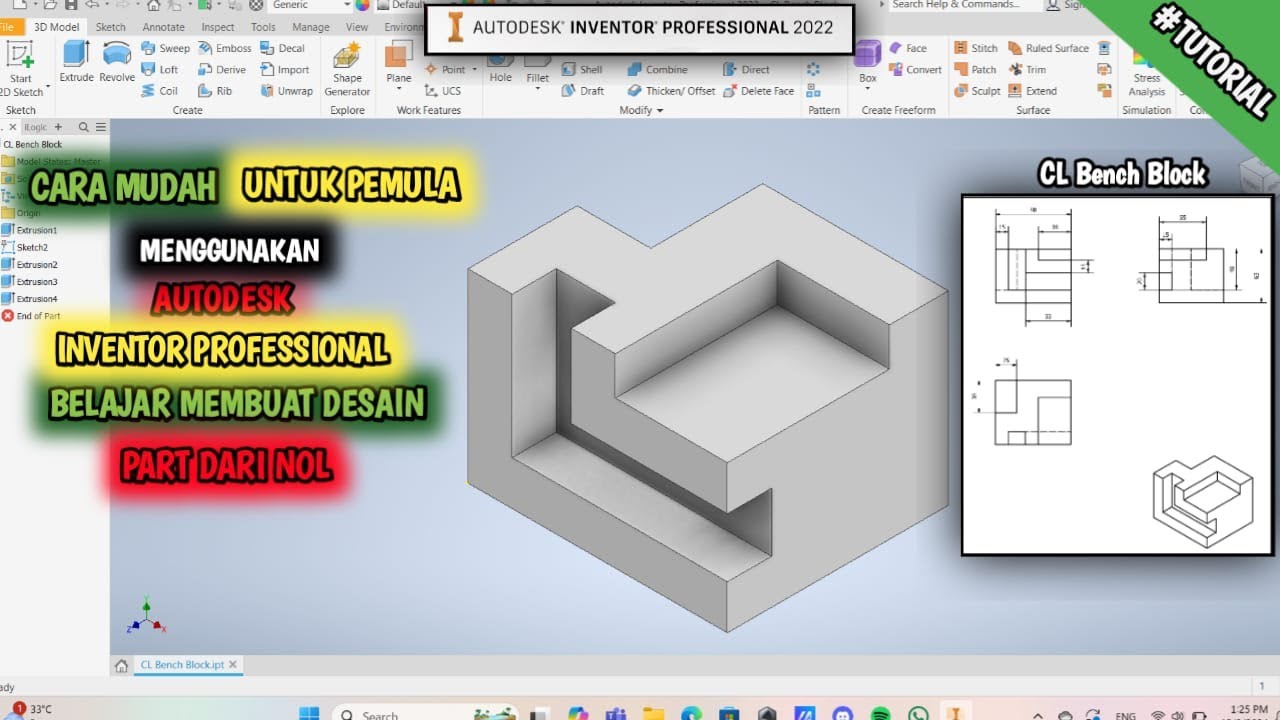The height and width of the screenshot is (720, 1280).
Task: Select the Stitch surface tool
Action: 976,48
